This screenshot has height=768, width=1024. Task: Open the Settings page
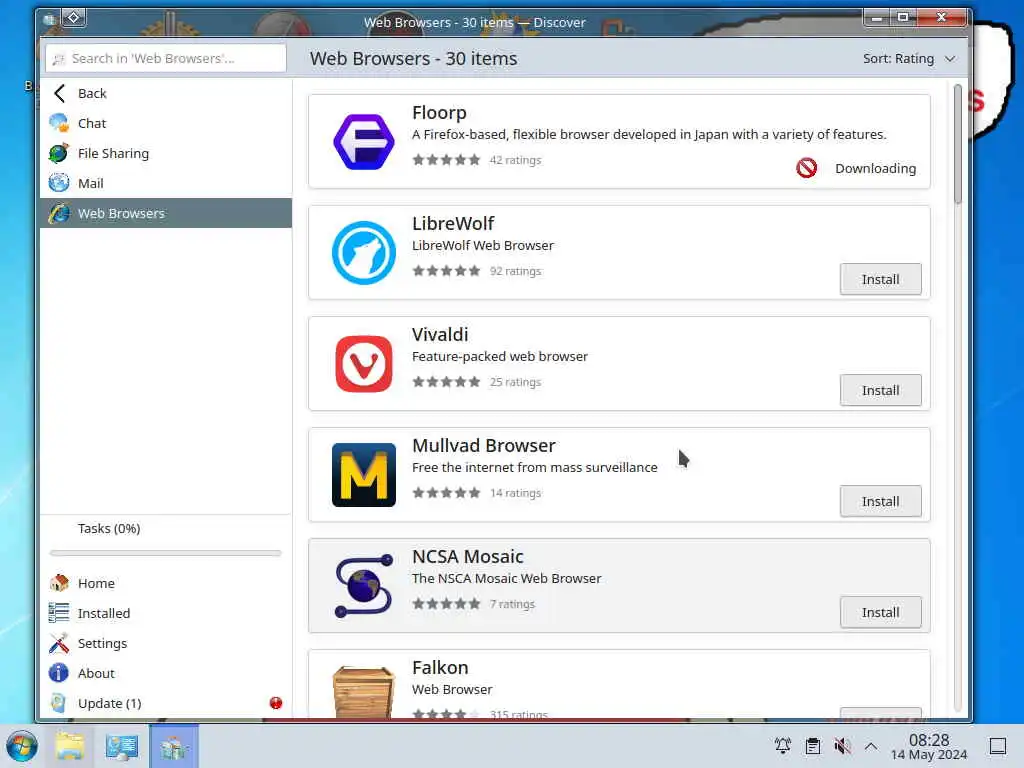(166, 643)
